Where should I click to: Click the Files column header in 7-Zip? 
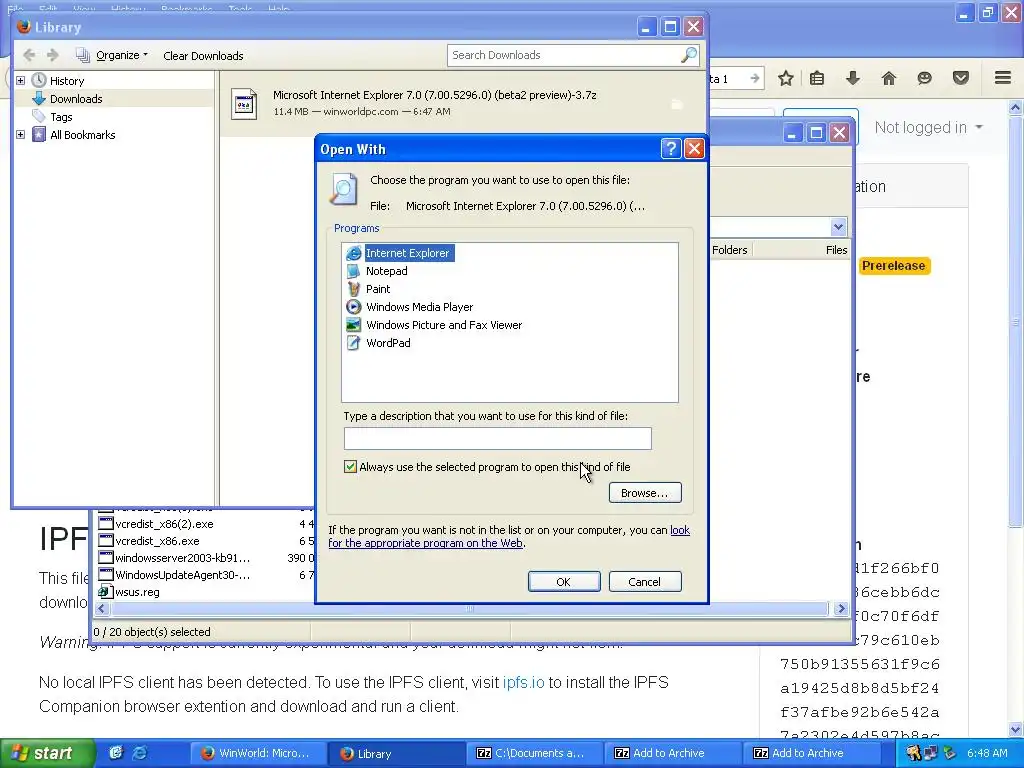point(836,249)
